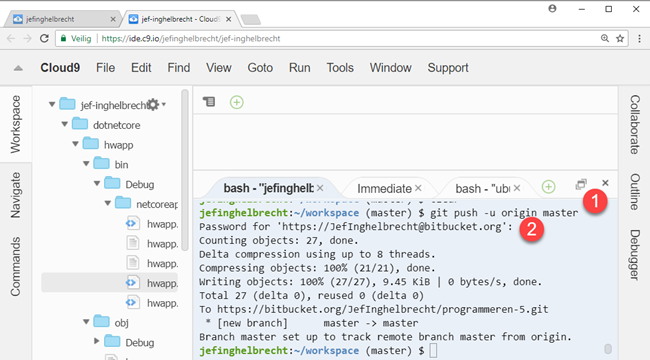The image size is (650, 360).
Task: Switch to bash "ubu" terminal tab
Action: point(483,189)
